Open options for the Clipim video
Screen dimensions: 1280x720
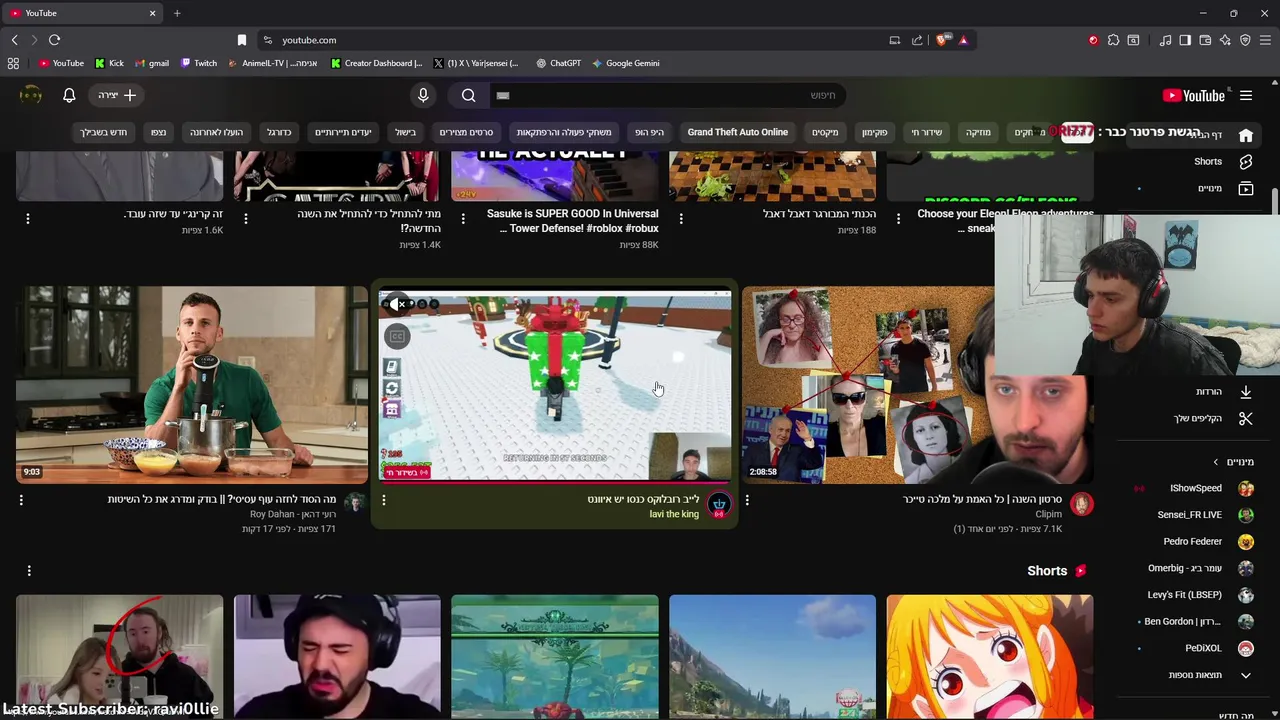point(747,499)
